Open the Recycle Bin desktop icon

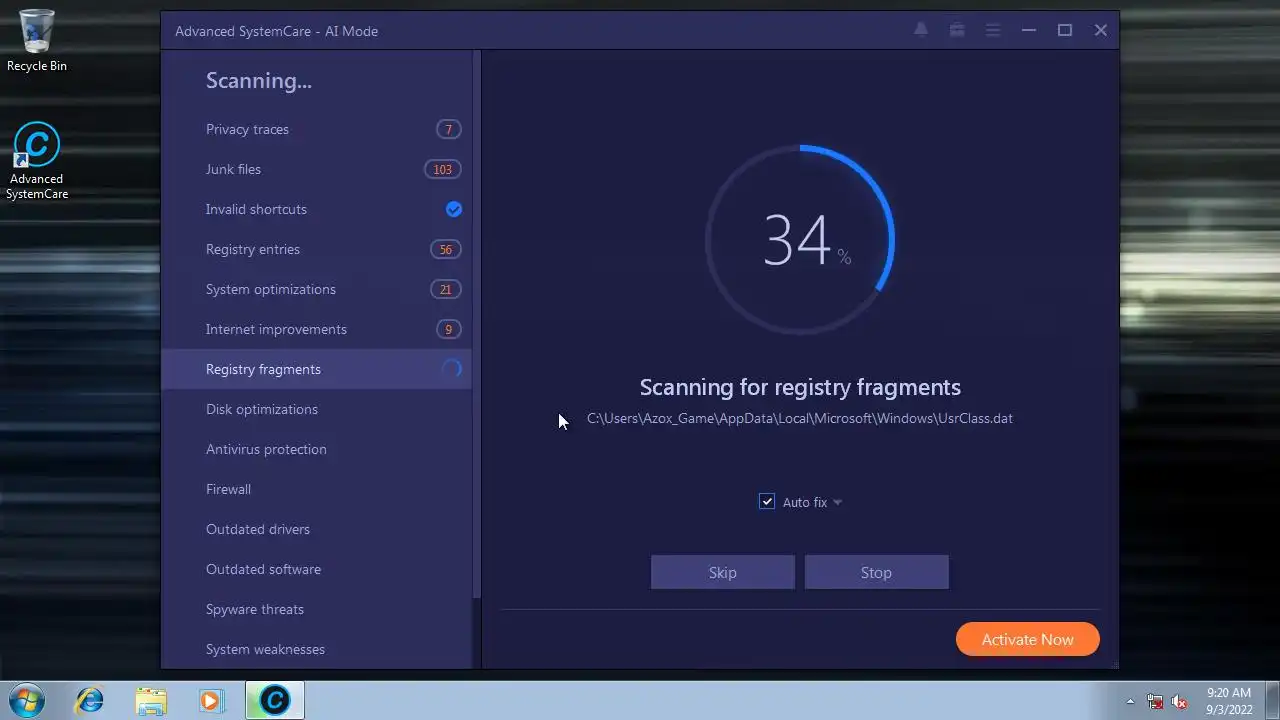tap(37, 40)
